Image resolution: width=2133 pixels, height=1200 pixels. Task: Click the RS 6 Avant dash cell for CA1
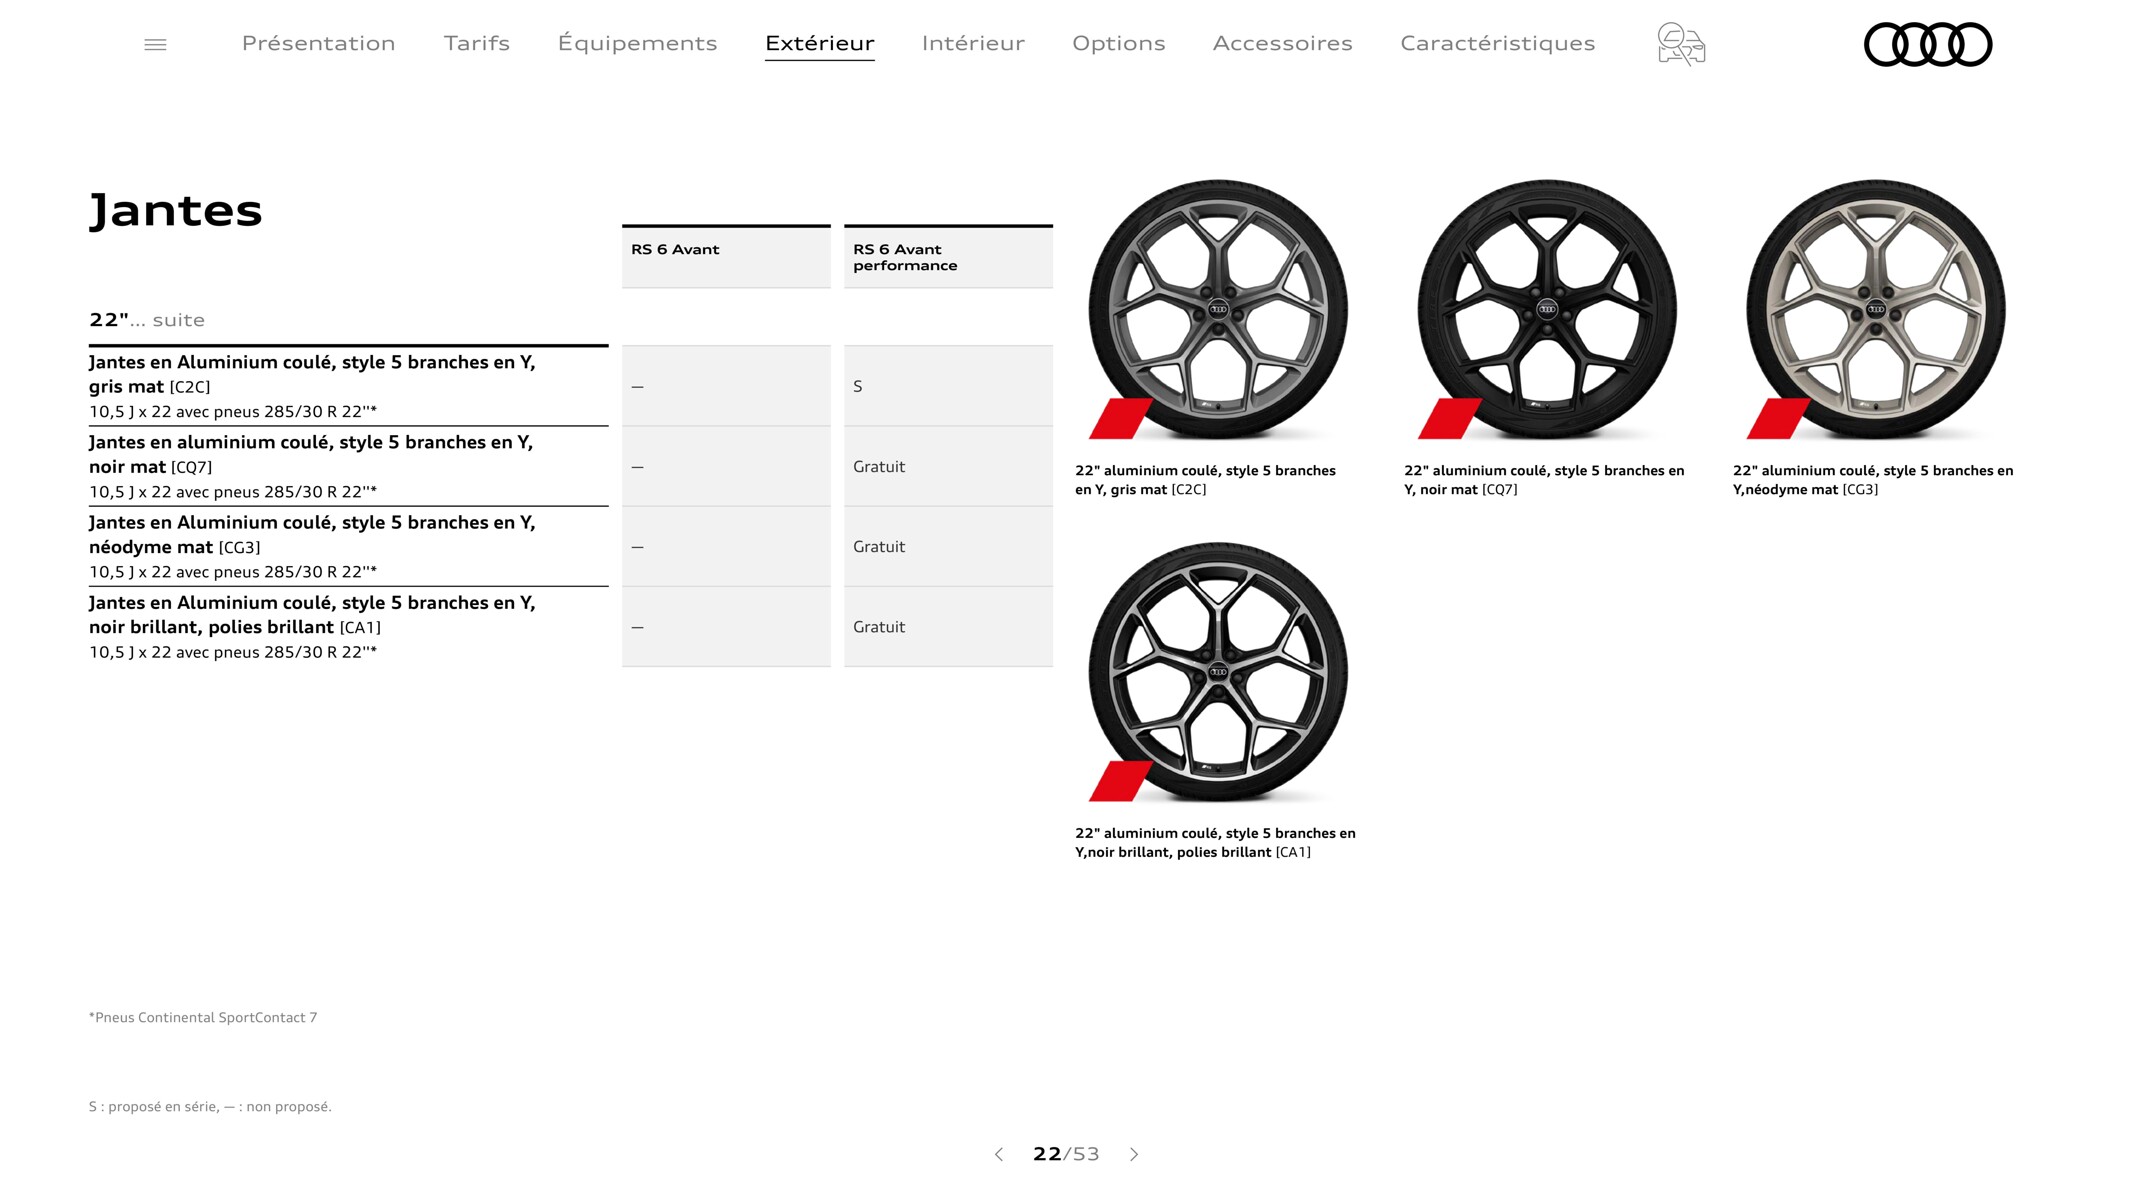[x=726, y=626]
